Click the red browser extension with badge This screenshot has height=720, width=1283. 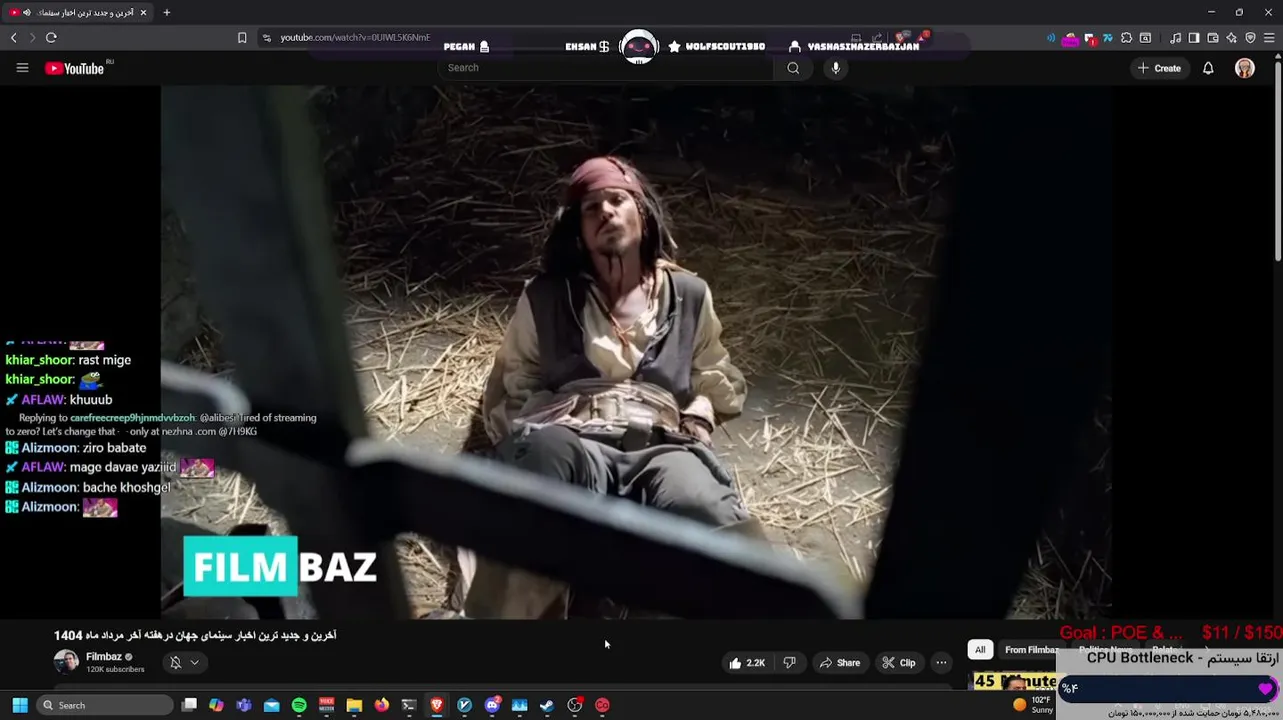pyautogui.click(x=1091, y=39)
